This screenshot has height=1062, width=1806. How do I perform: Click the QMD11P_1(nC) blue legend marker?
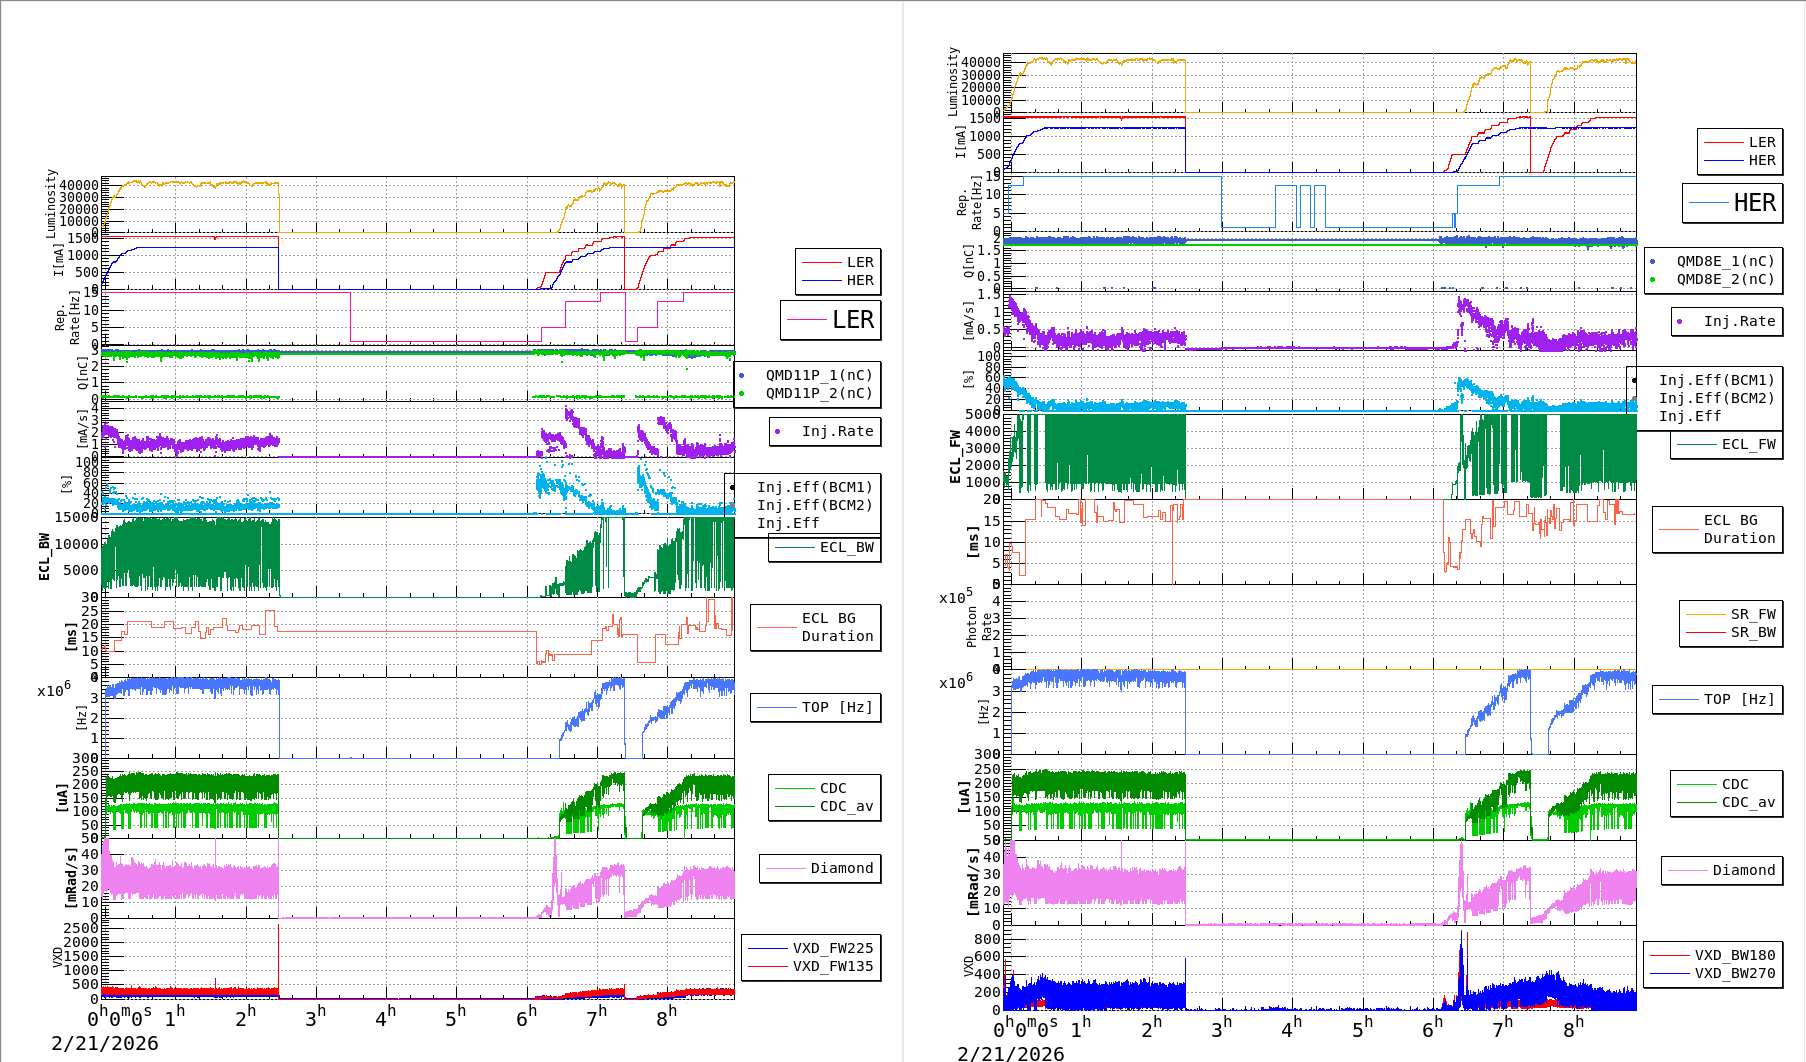[x=741, y=376]
